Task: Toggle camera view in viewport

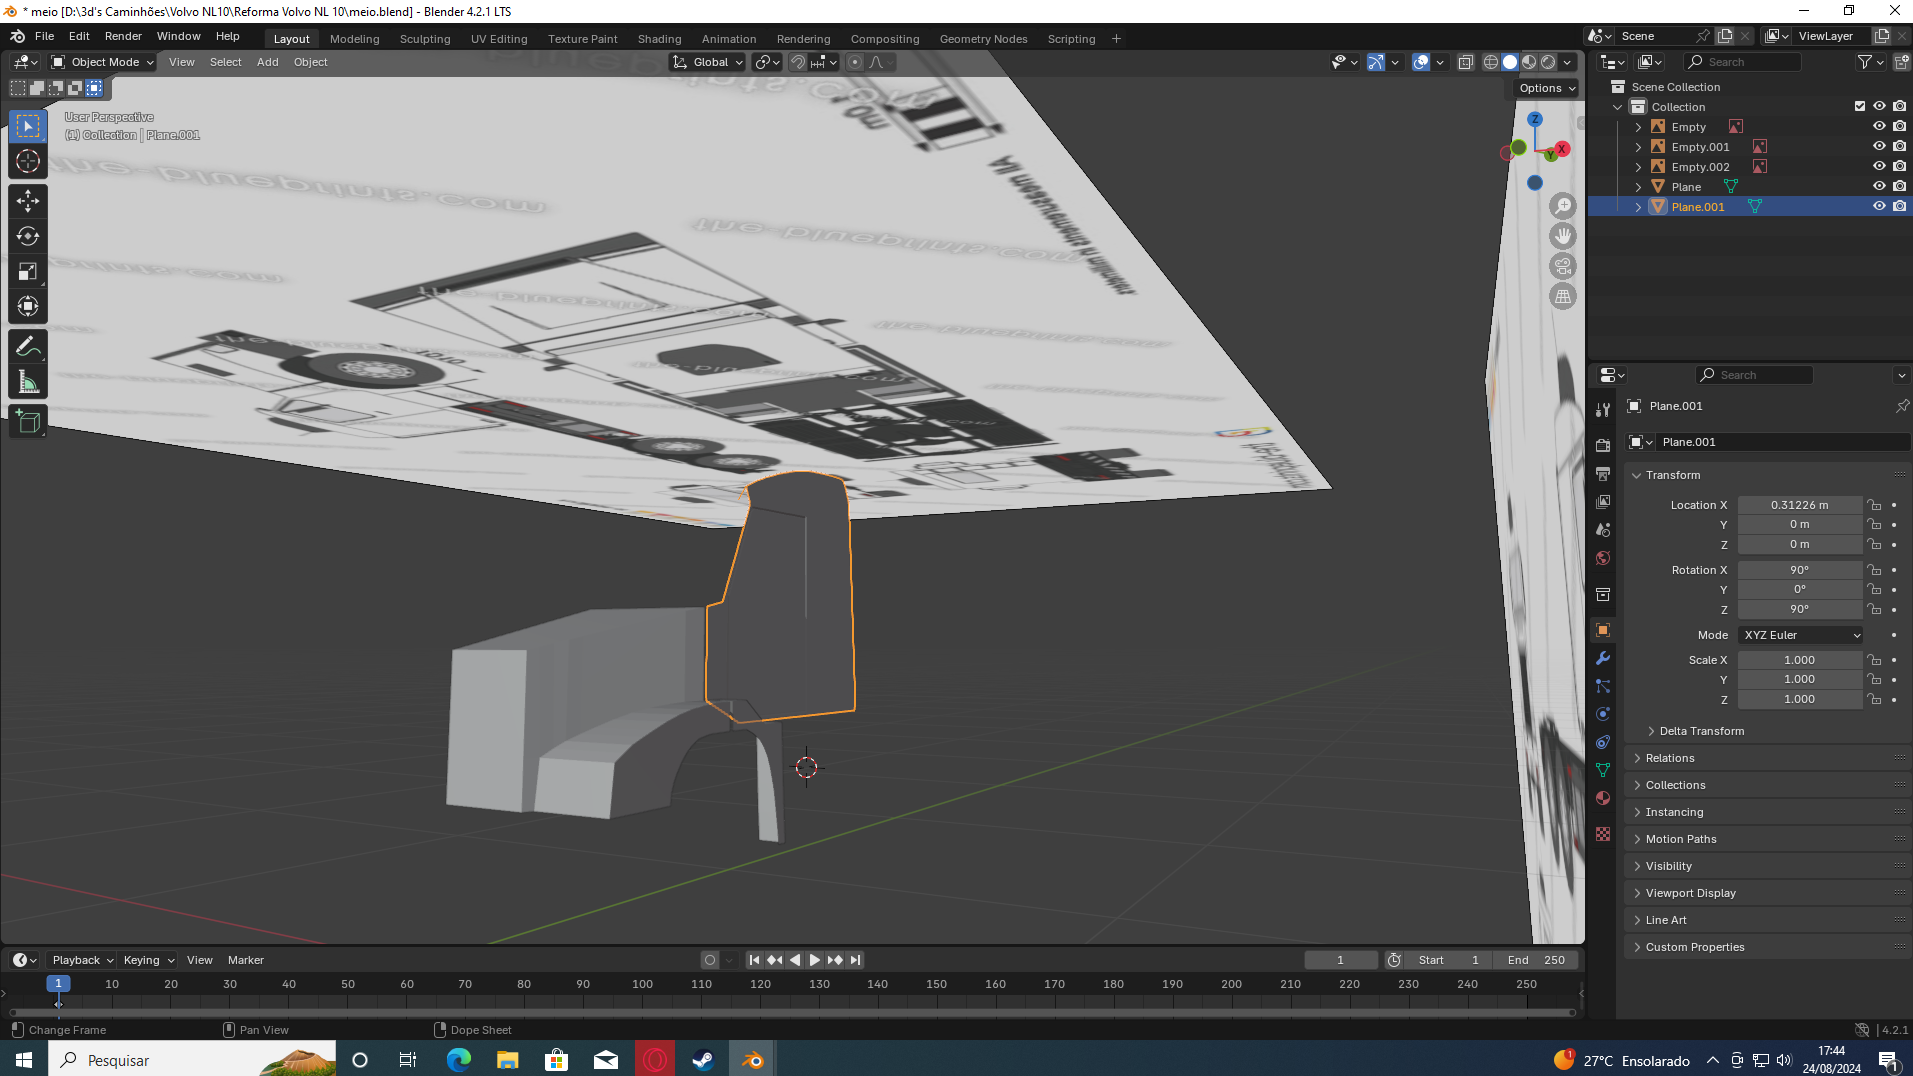Action: point(1563,266)
